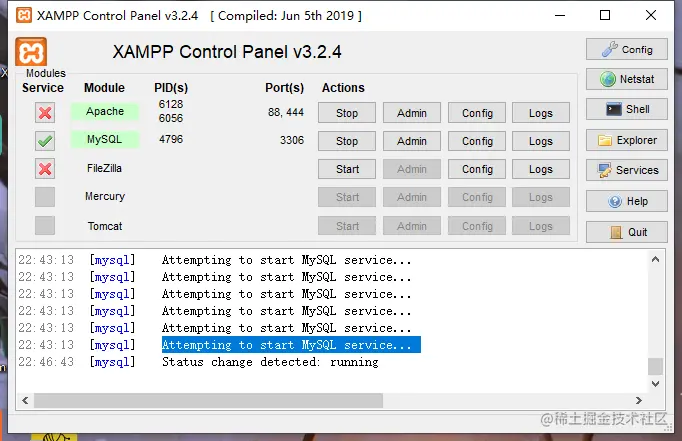Click Apache ports '88, 444'
Screen dimensions: 682x441
click(286, 113)
